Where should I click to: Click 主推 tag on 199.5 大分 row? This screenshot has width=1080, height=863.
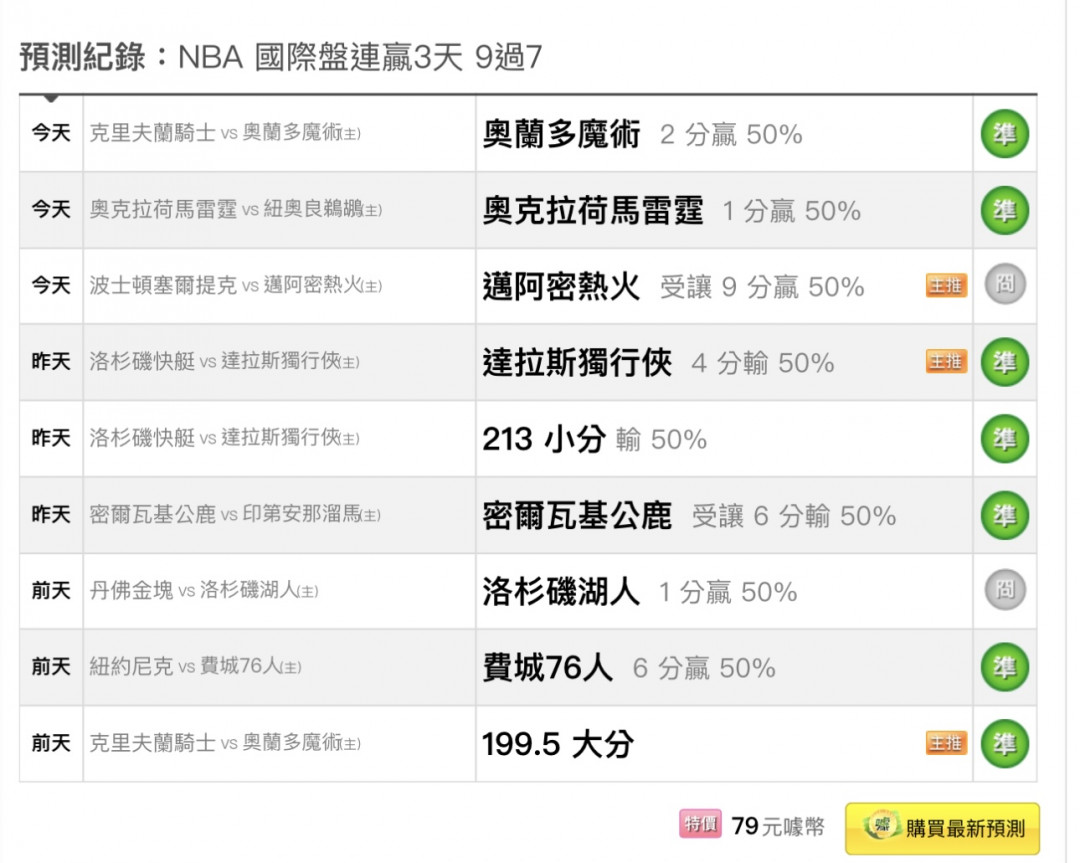pyautogui.click(x=946, y=743)
